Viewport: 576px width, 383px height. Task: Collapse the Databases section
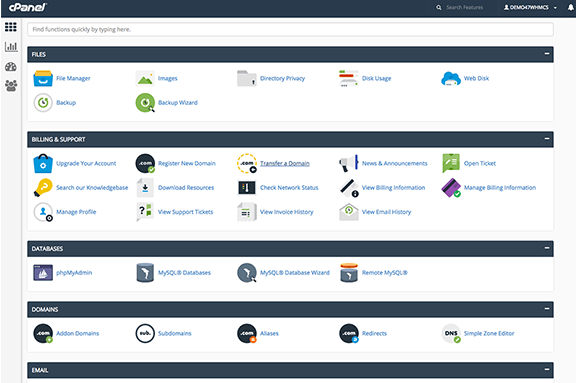(x=547, y=248)
